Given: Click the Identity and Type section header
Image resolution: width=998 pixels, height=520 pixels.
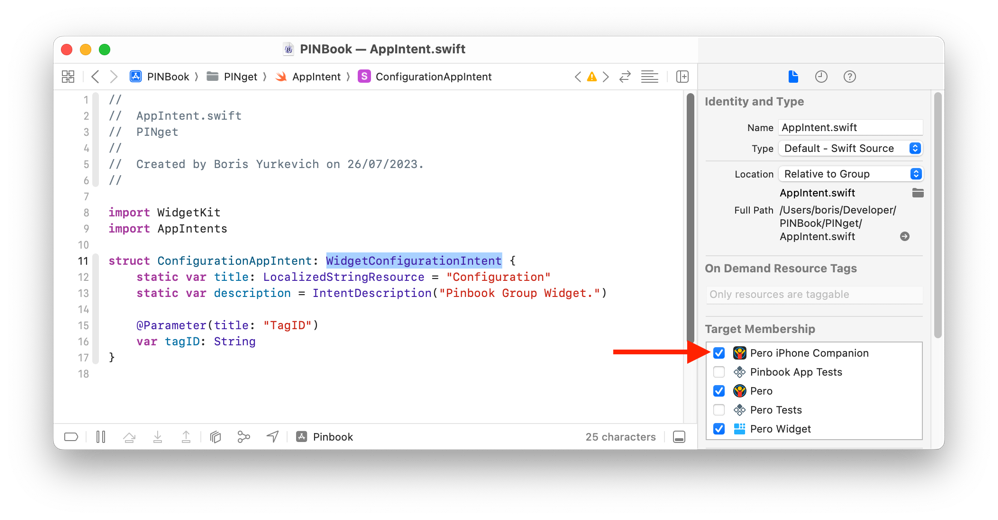Looking at the screenshot, I should tap(754, 101).
